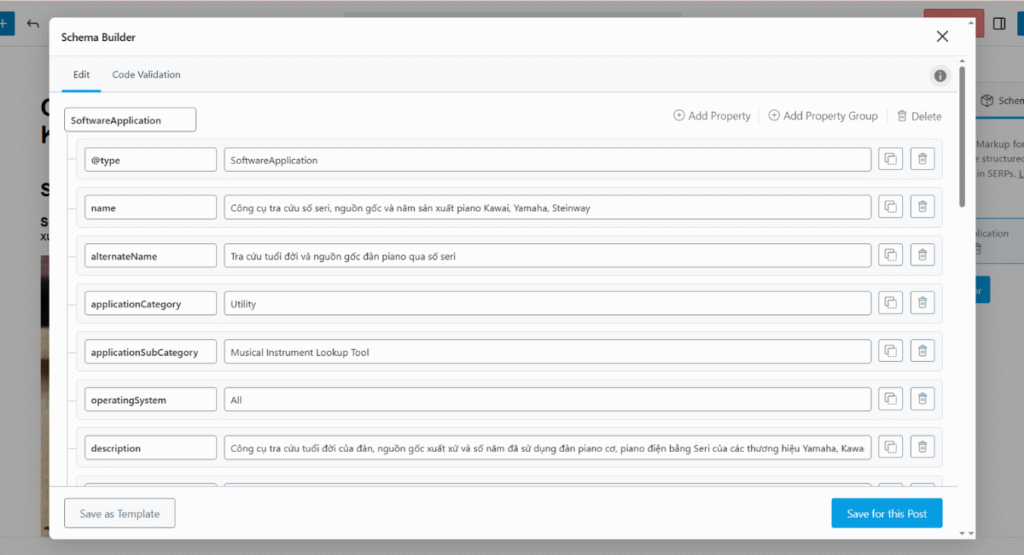Click the Schema Builder vertical scrollbar

(962, 135)
